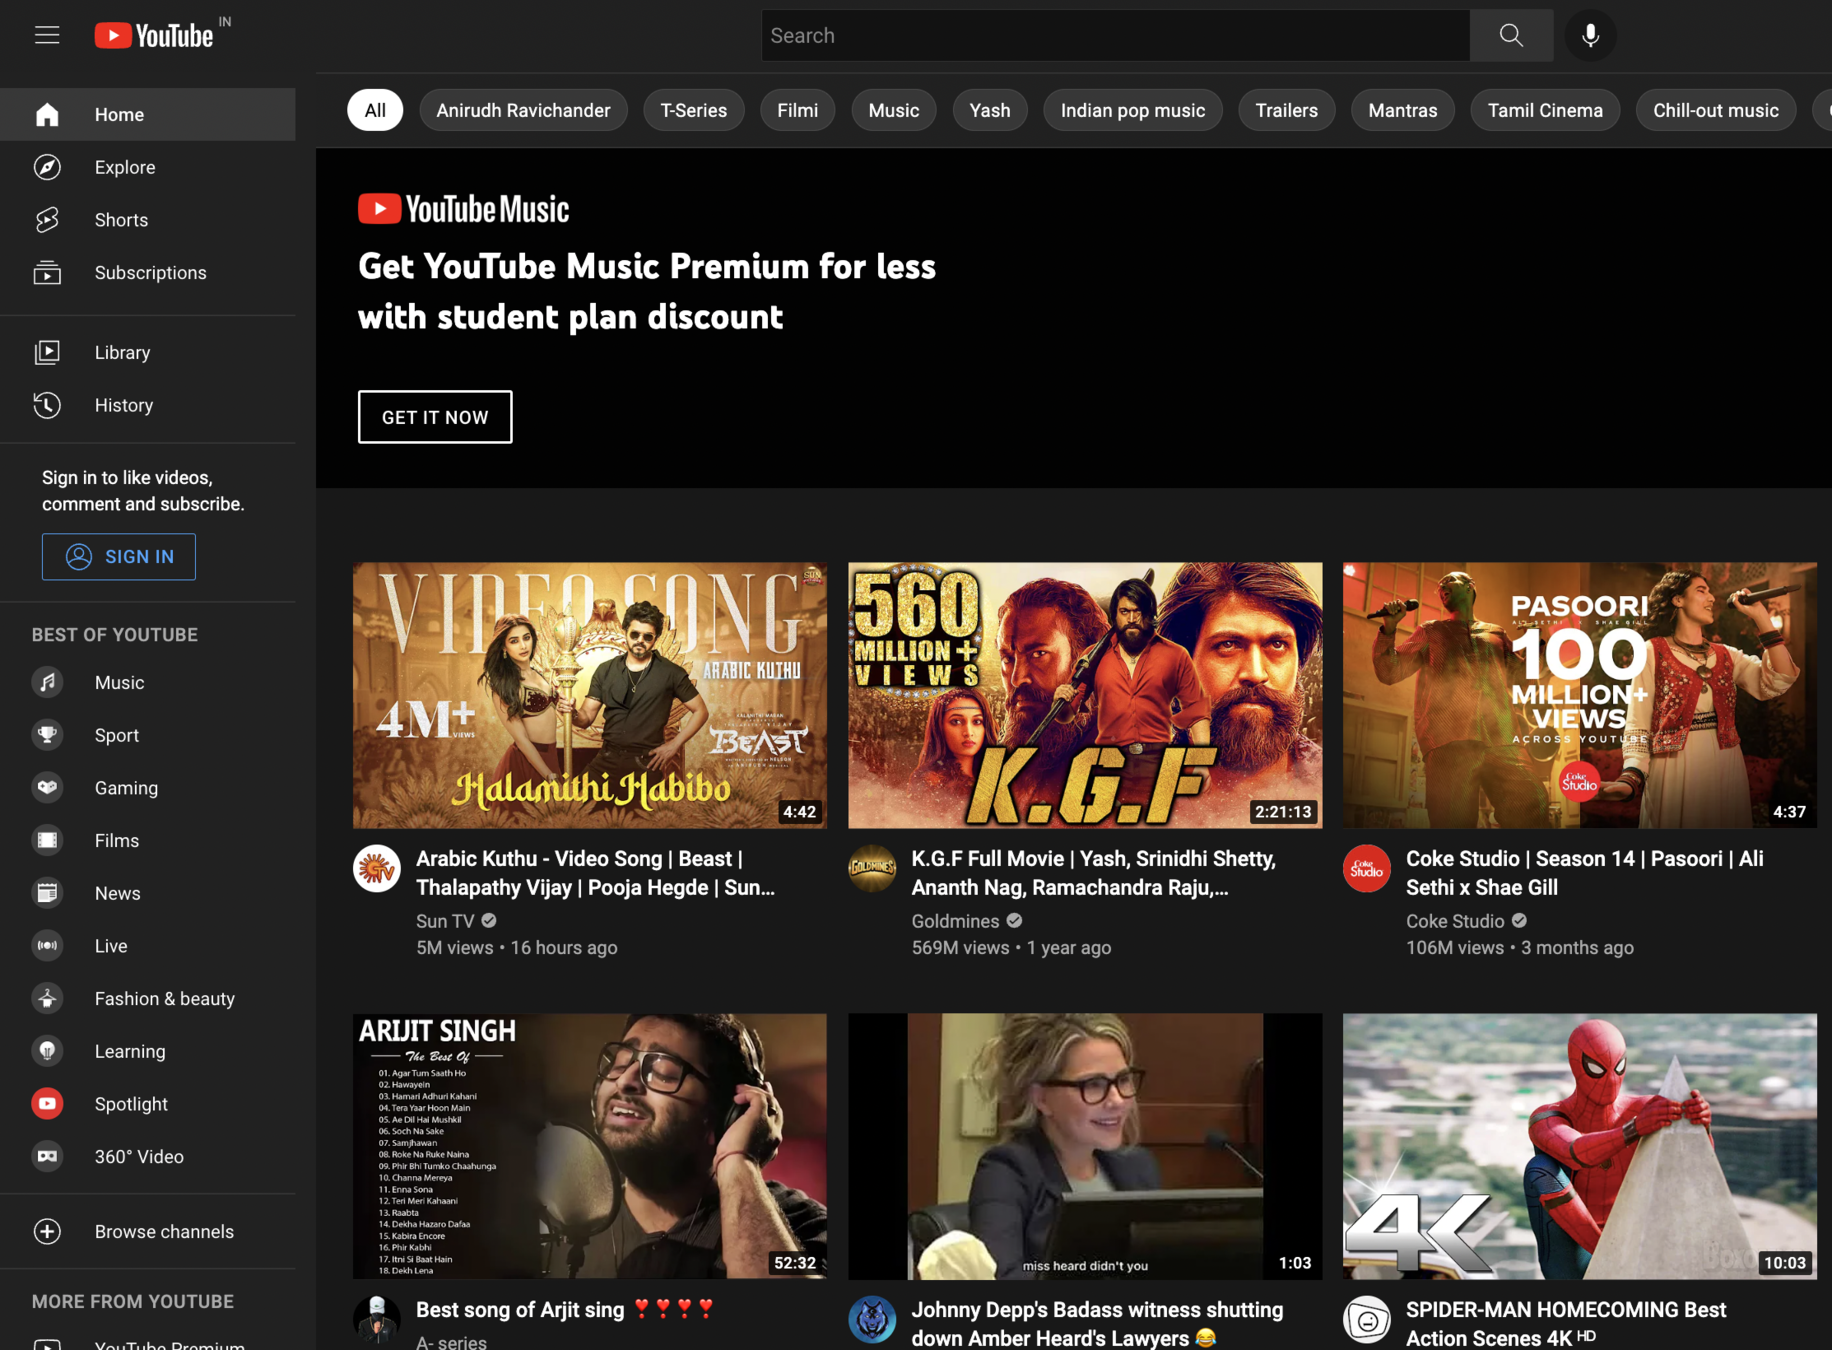Select the Yash filter chip
The height and width of the screenshot is (1350, 1832).
point(989,110)
